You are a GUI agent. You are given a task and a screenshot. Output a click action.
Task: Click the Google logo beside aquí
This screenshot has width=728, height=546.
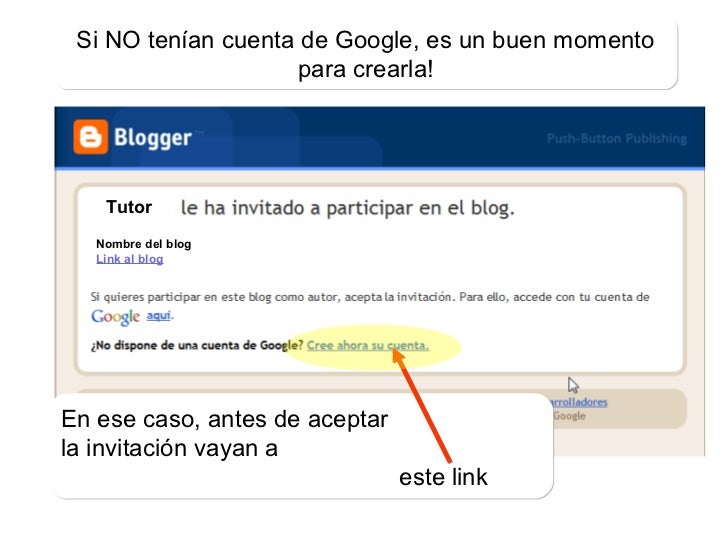[116, 317]
